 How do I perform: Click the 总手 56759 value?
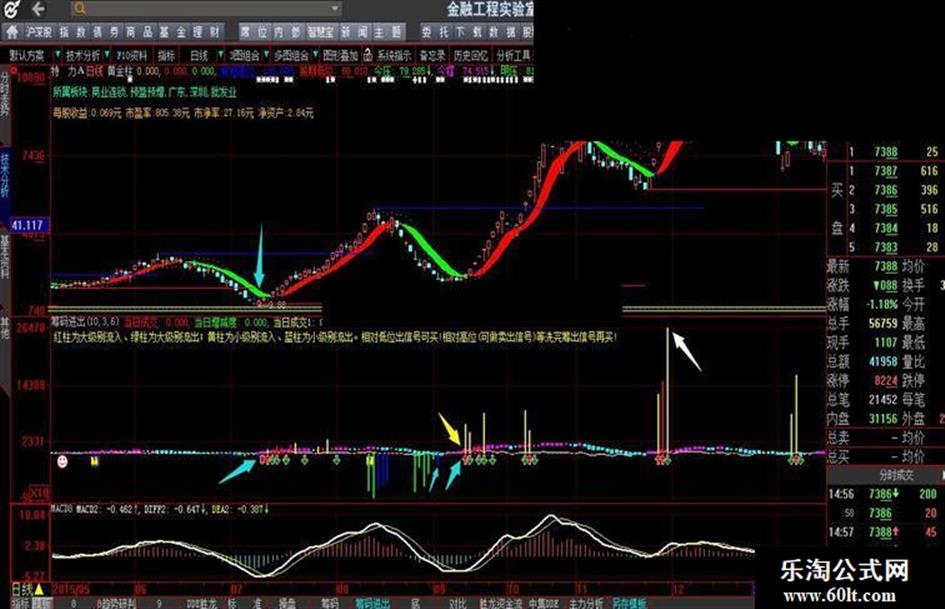[883, 323]
